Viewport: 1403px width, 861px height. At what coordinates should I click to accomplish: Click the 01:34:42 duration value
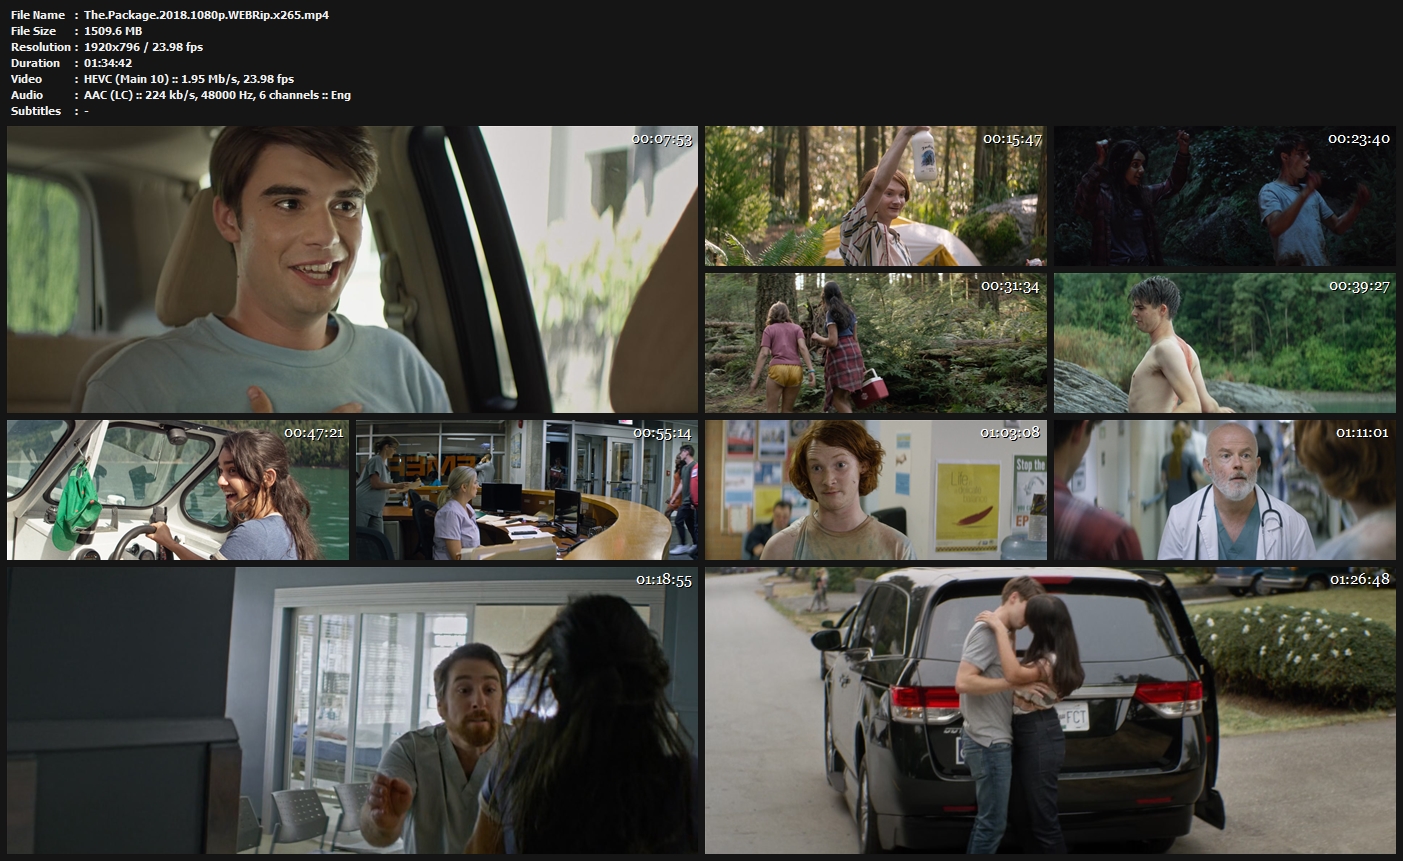108,63
